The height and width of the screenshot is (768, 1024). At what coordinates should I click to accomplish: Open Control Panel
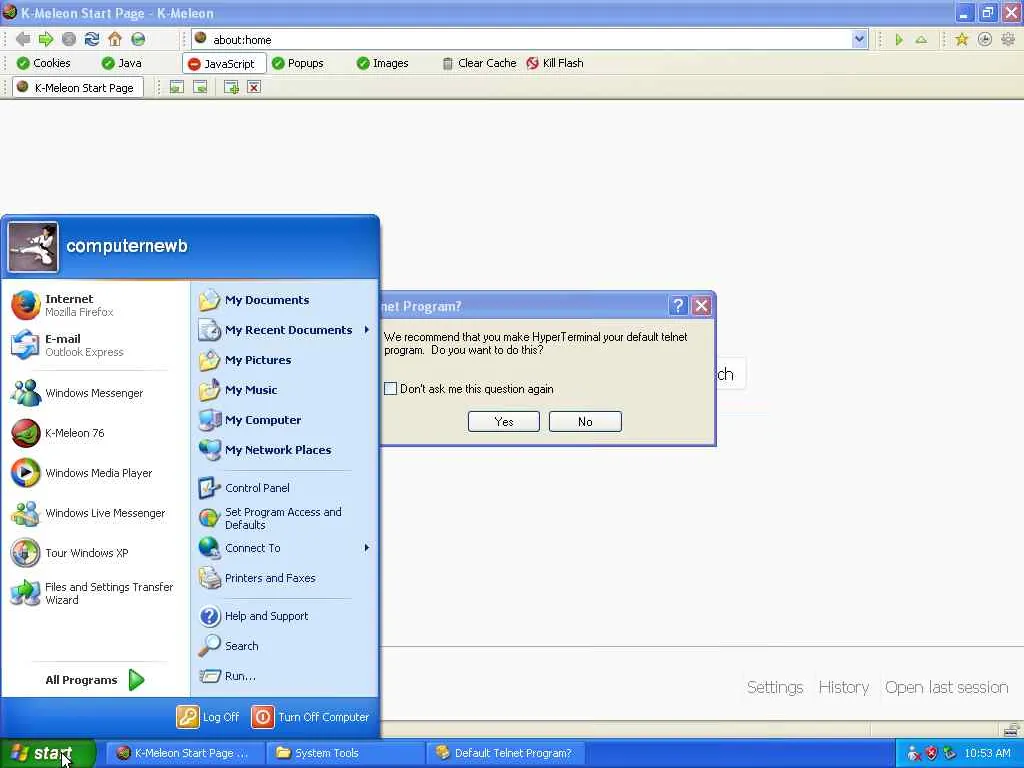click(285, 488)
